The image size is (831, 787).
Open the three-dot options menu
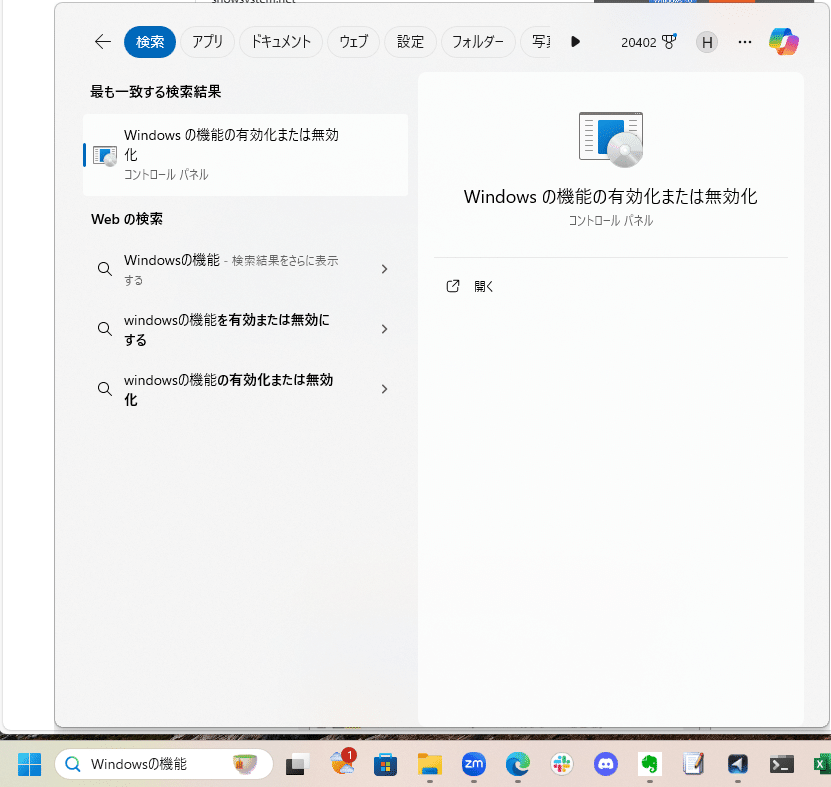(x=745, y=42)
